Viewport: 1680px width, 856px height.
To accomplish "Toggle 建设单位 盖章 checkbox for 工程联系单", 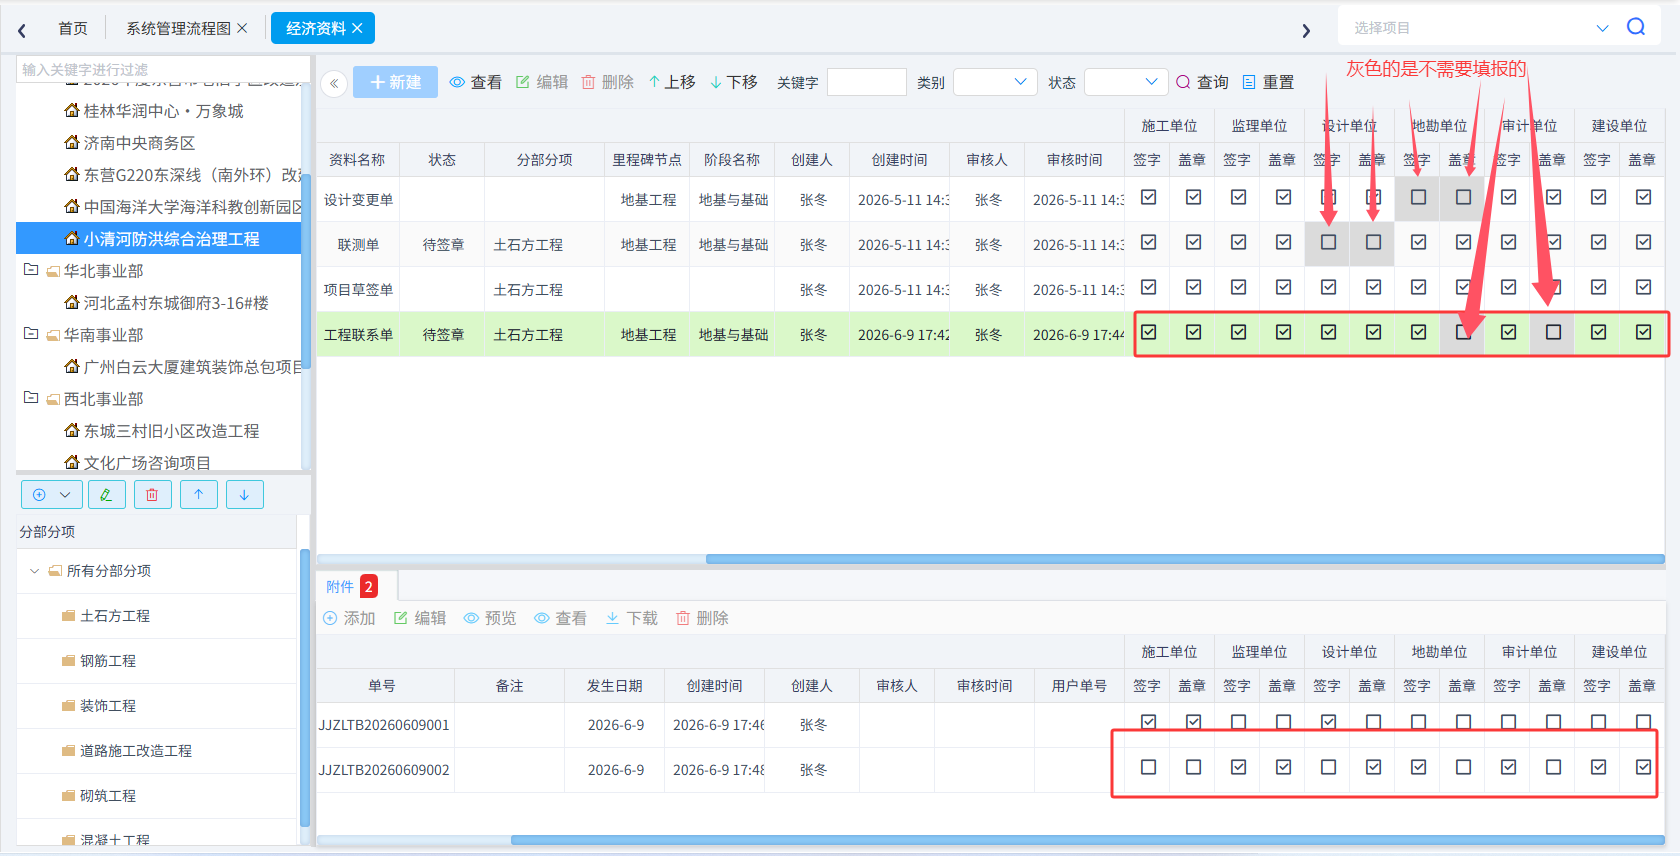I will tap(1644, 332).
